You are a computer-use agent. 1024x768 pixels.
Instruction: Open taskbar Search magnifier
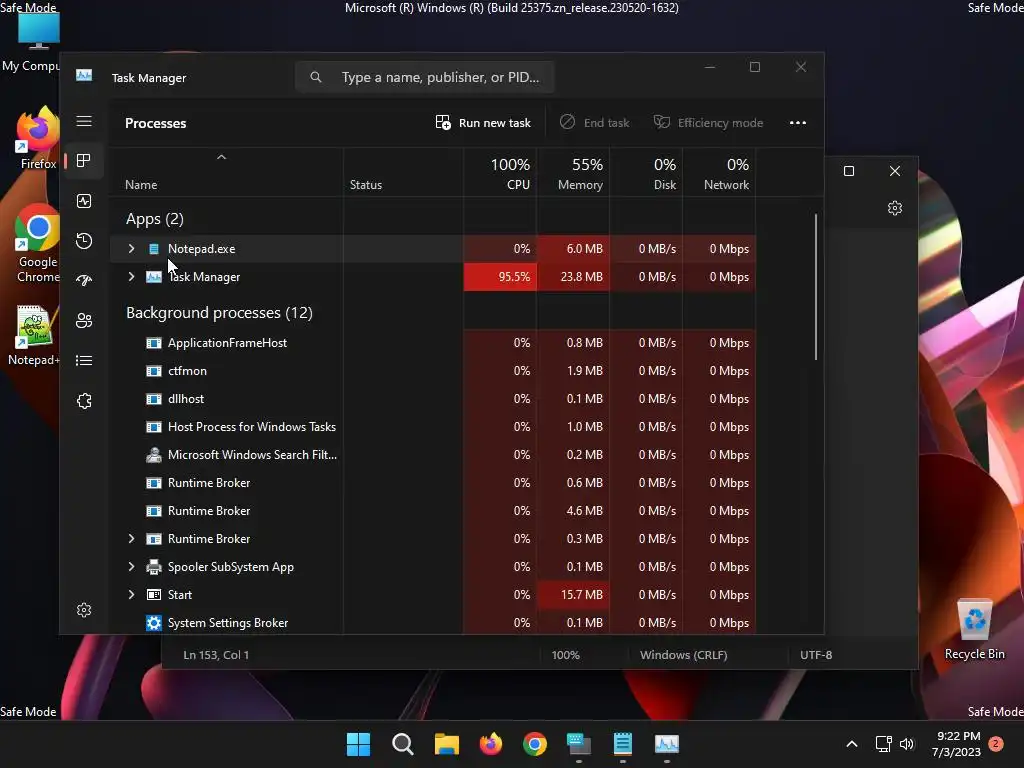point(402,744)
